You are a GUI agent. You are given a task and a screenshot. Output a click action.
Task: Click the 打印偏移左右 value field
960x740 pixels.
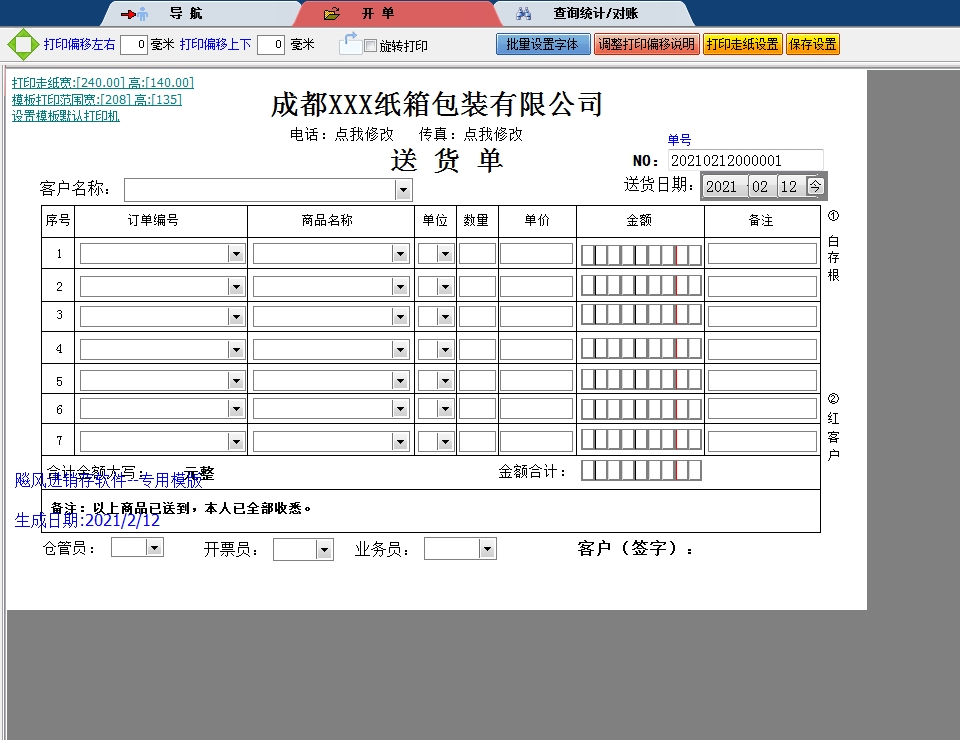(134, 44)
